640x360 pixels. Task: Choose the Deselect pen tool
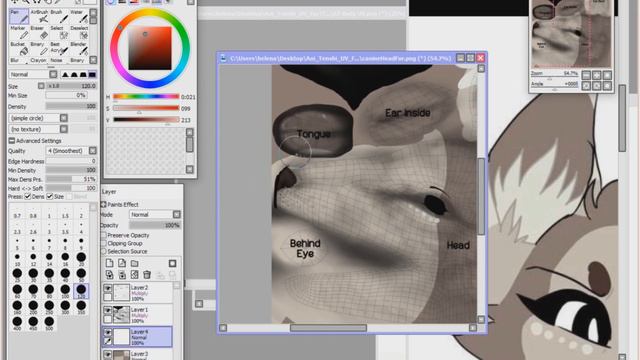point(79,33)
